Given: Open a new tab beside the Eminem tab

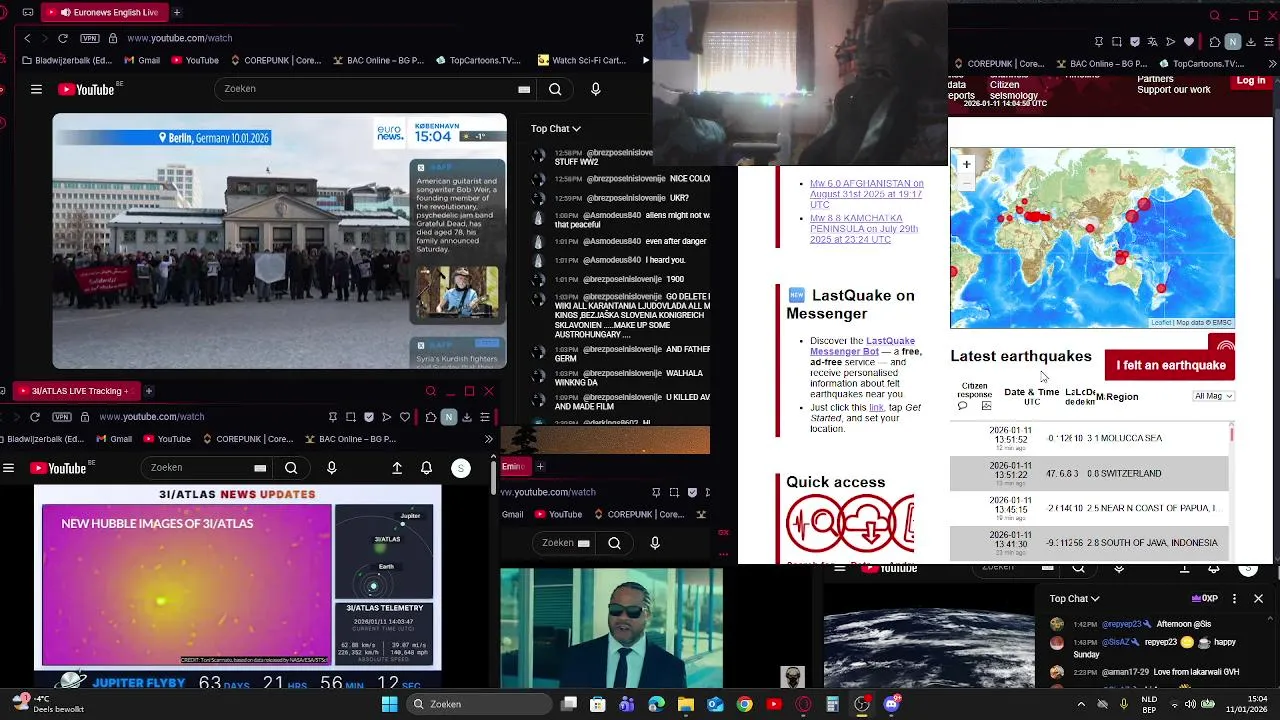Looking at the screenshot, I should tap(540, 466).
